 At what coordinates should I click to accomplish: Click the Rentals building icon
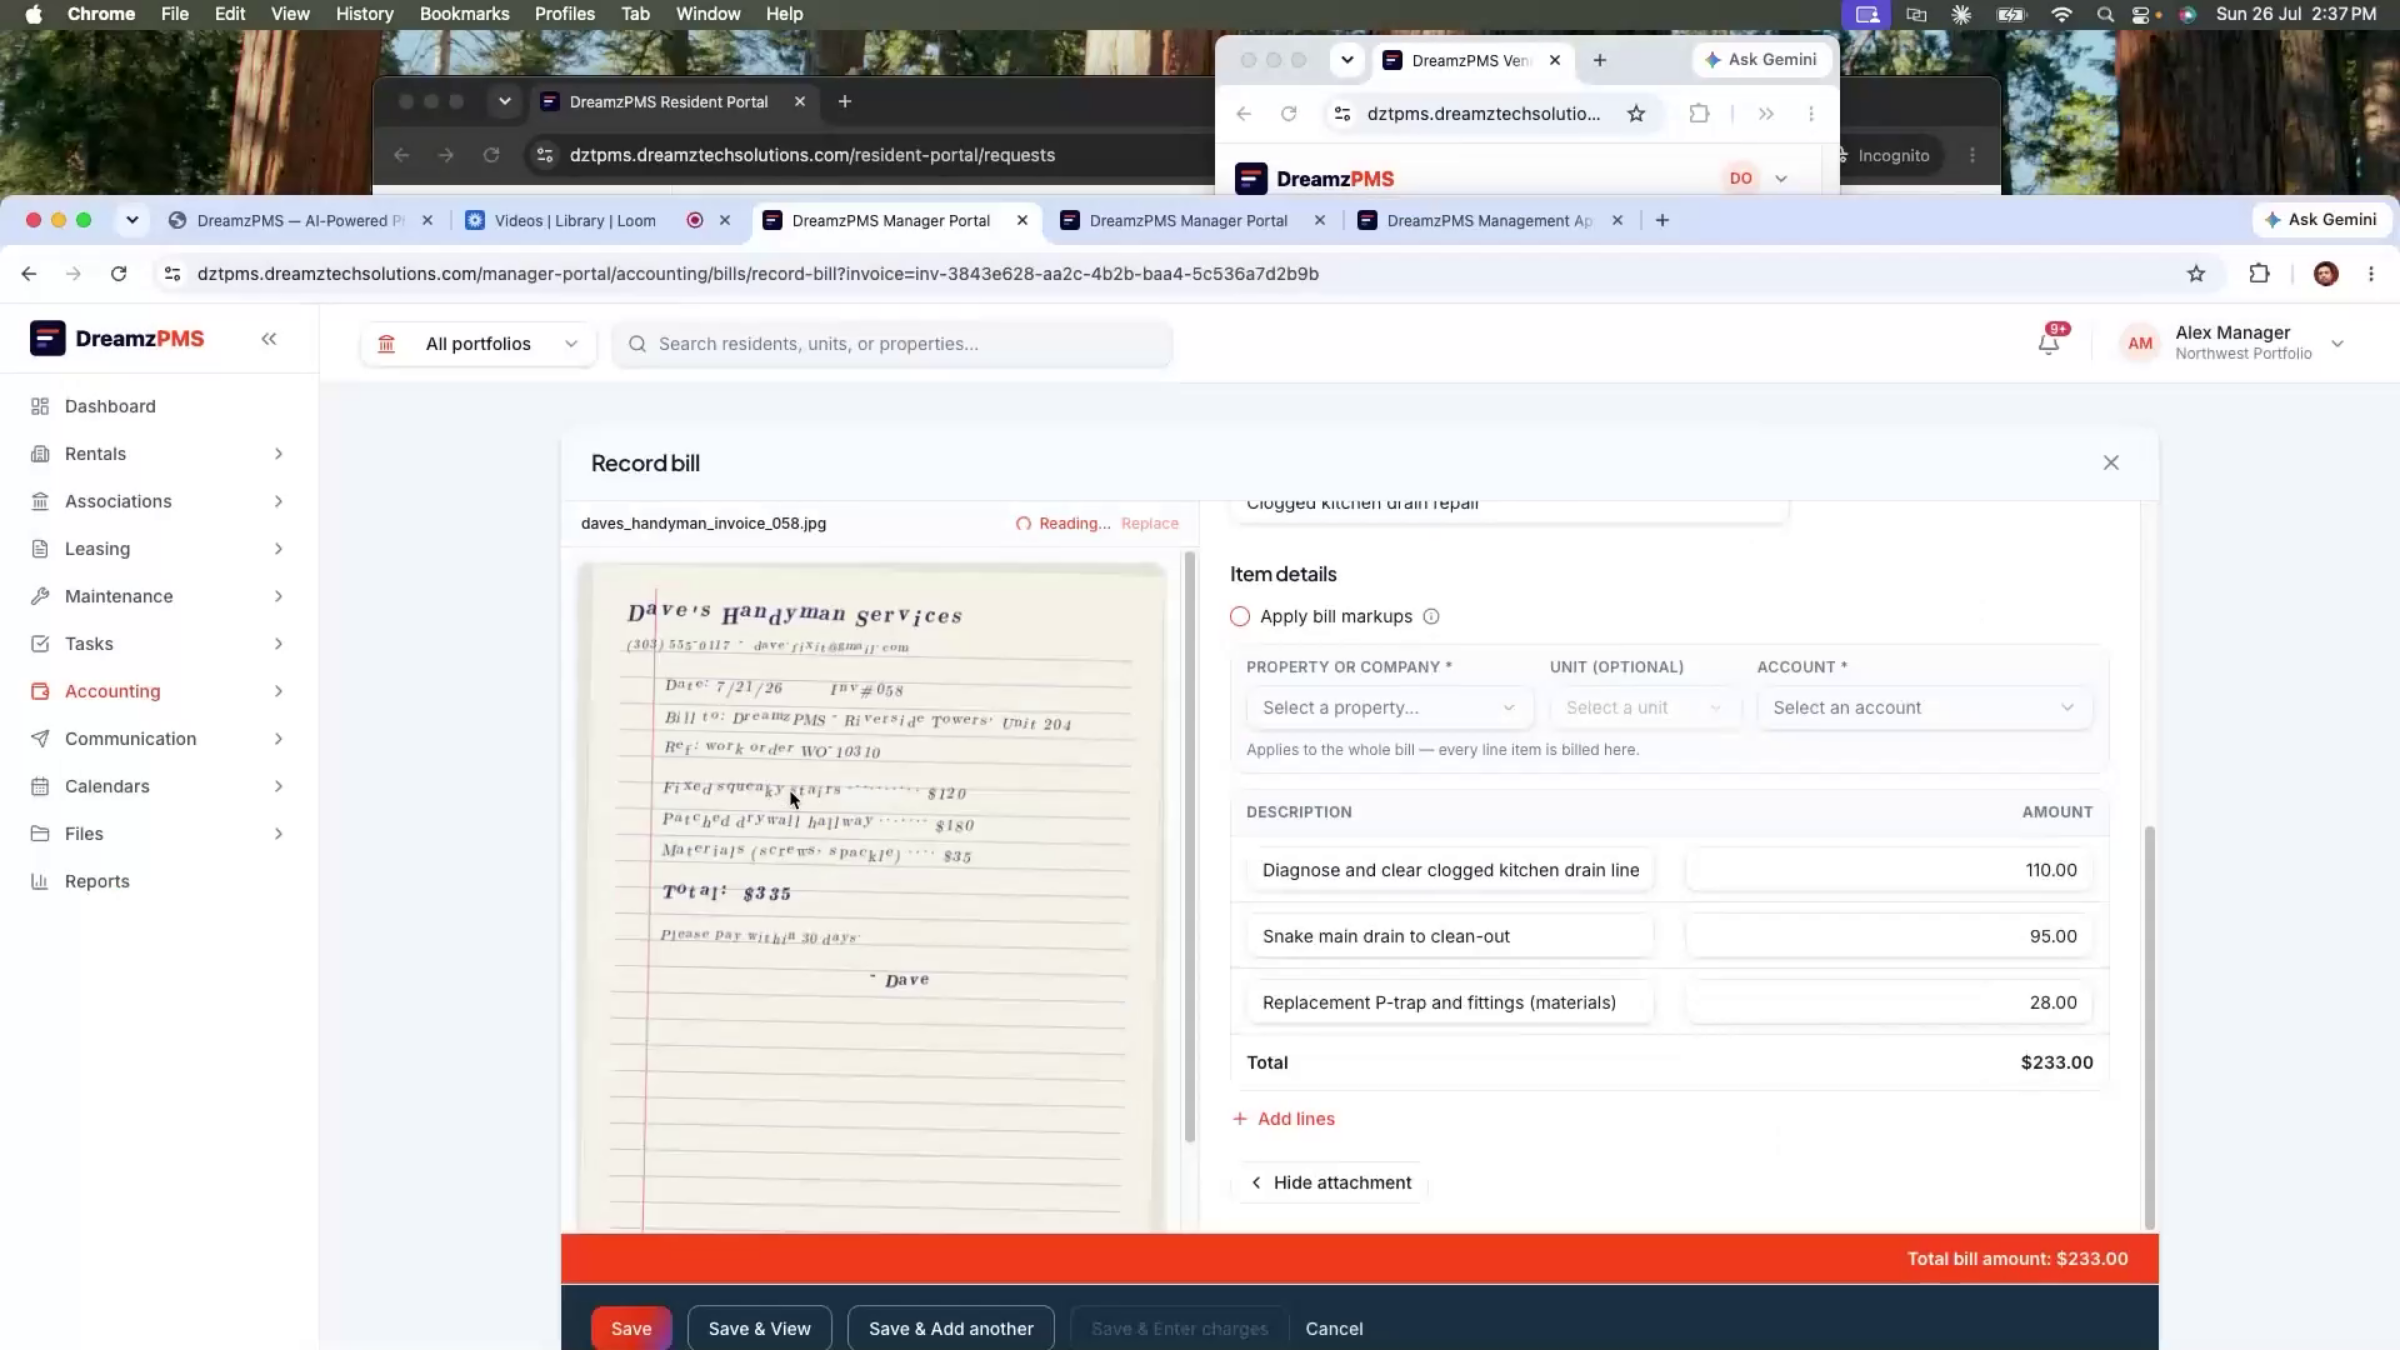[x=40, y=454]
